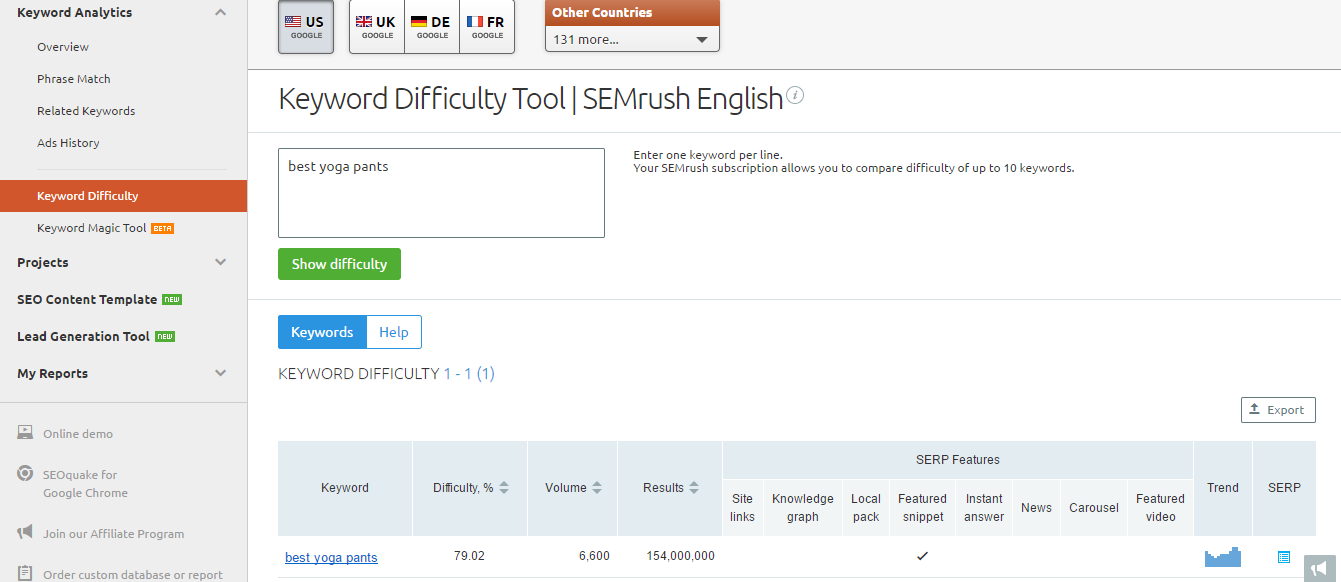Open Keyword Magic Tool

click(x=92, y=228)
